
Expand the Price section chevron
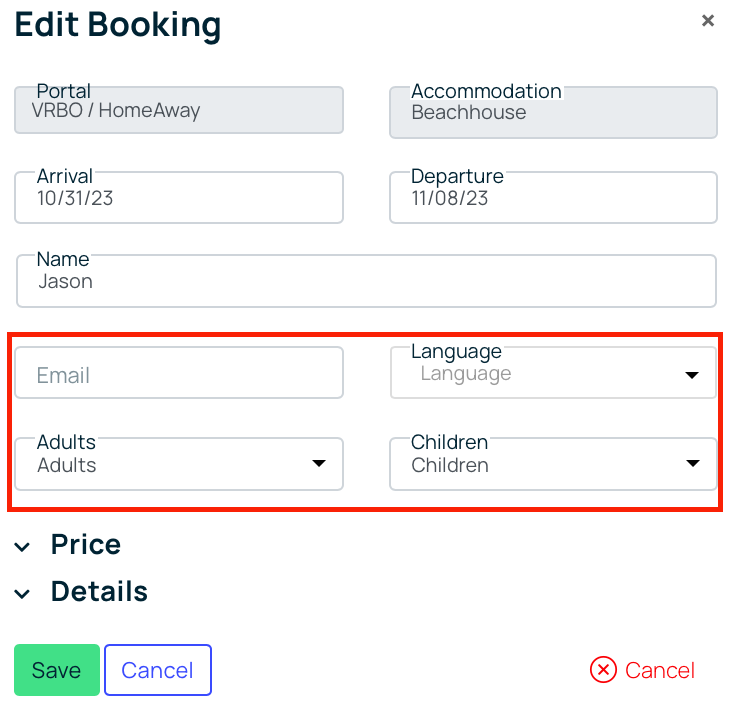click(22, 546)
